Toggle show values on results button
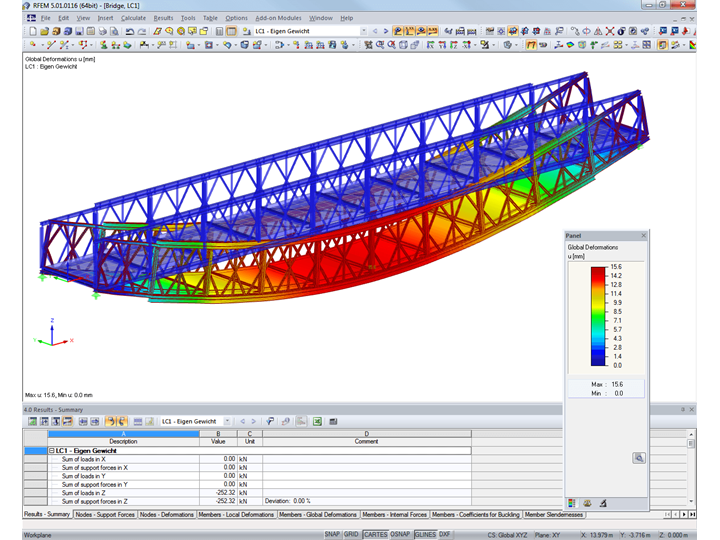Viewport: 720px width, 540px height. 433,31
